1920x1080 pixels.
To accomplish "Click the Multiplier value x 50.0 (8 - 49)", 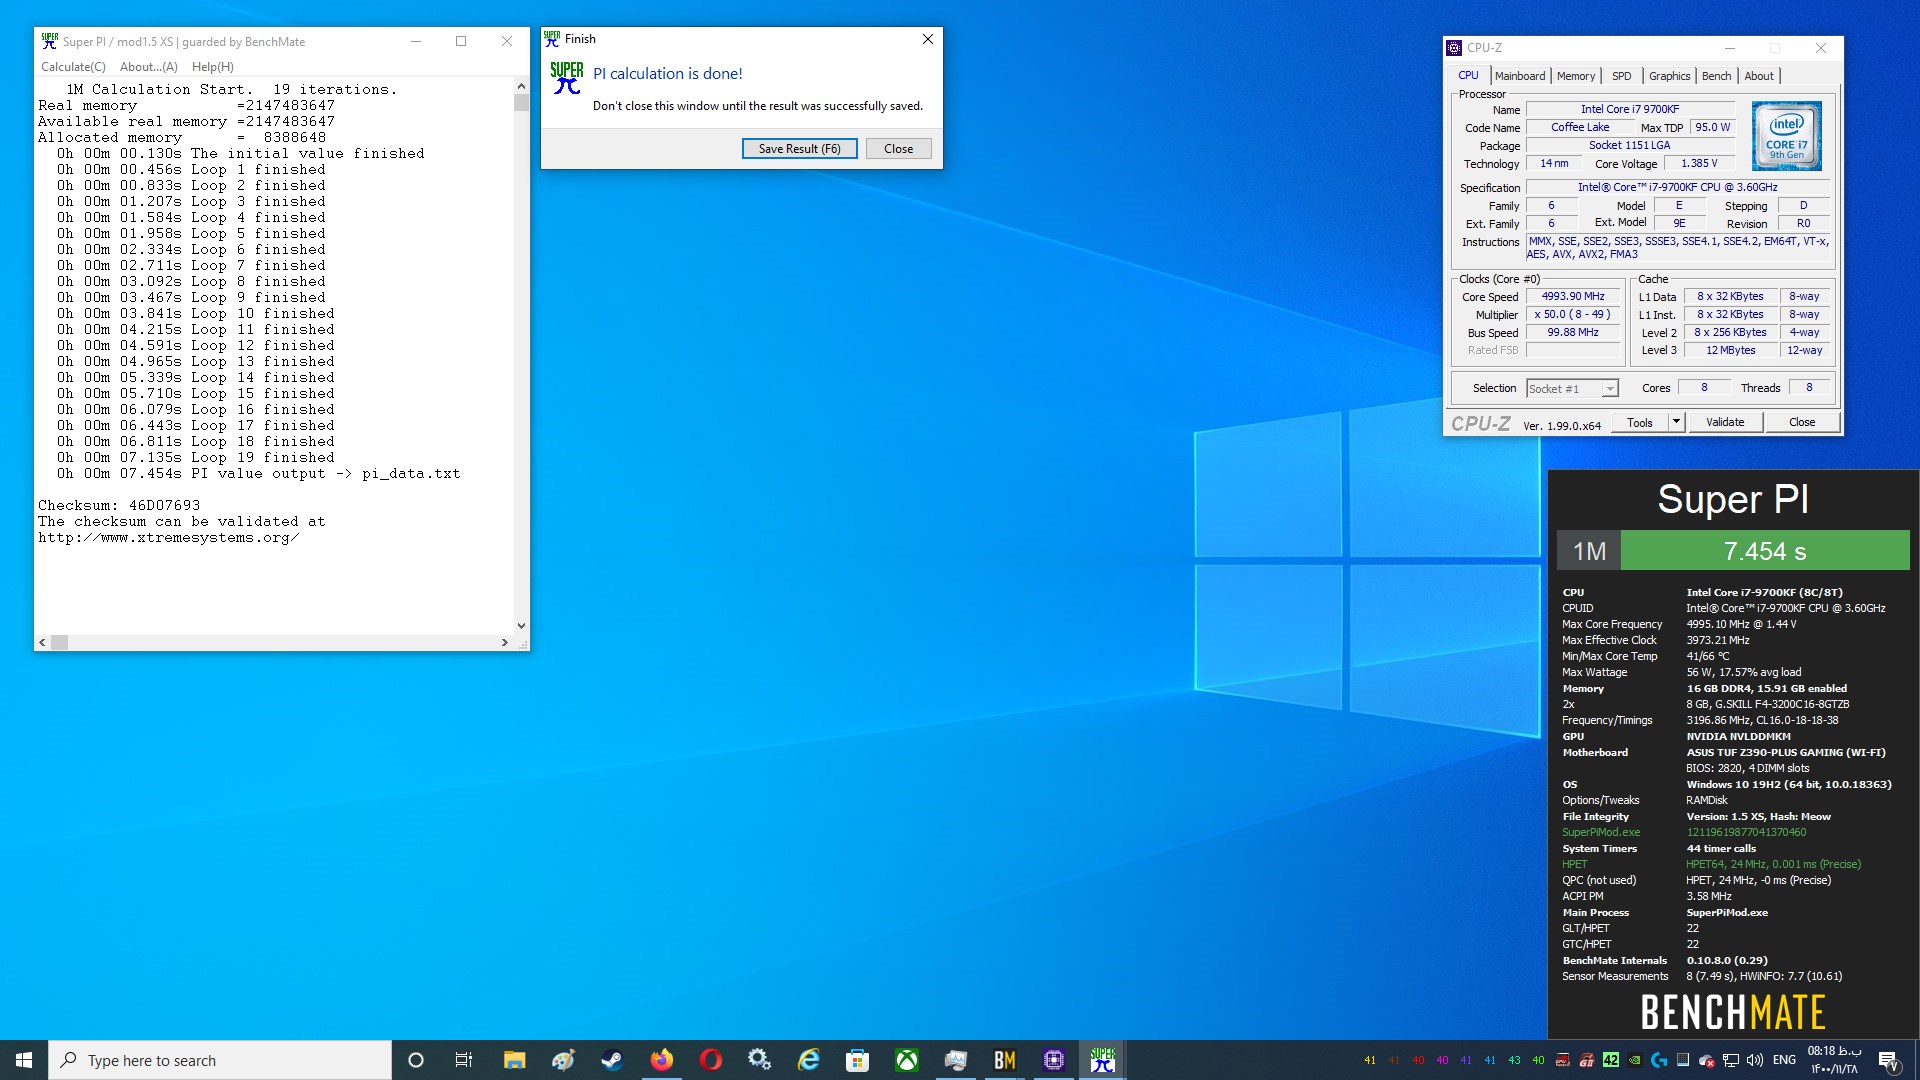I will 1573,315.
